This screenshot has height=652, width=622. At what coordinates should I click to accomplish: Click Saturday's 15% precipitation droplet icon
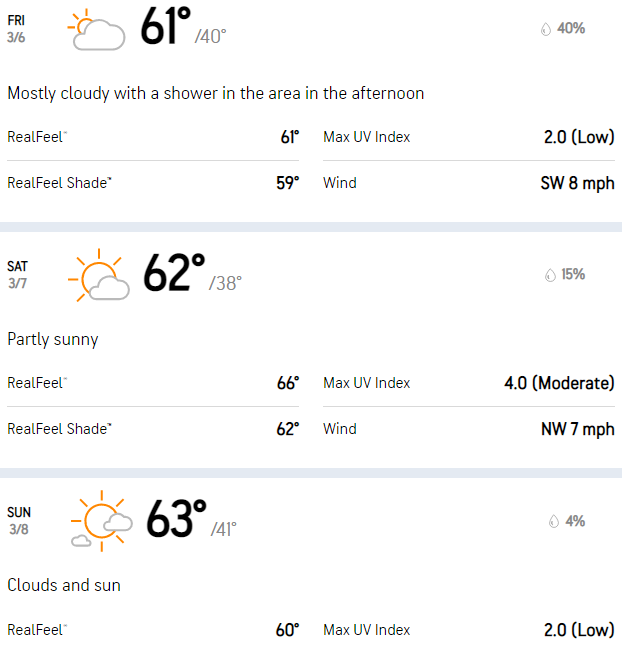(550, 275)
